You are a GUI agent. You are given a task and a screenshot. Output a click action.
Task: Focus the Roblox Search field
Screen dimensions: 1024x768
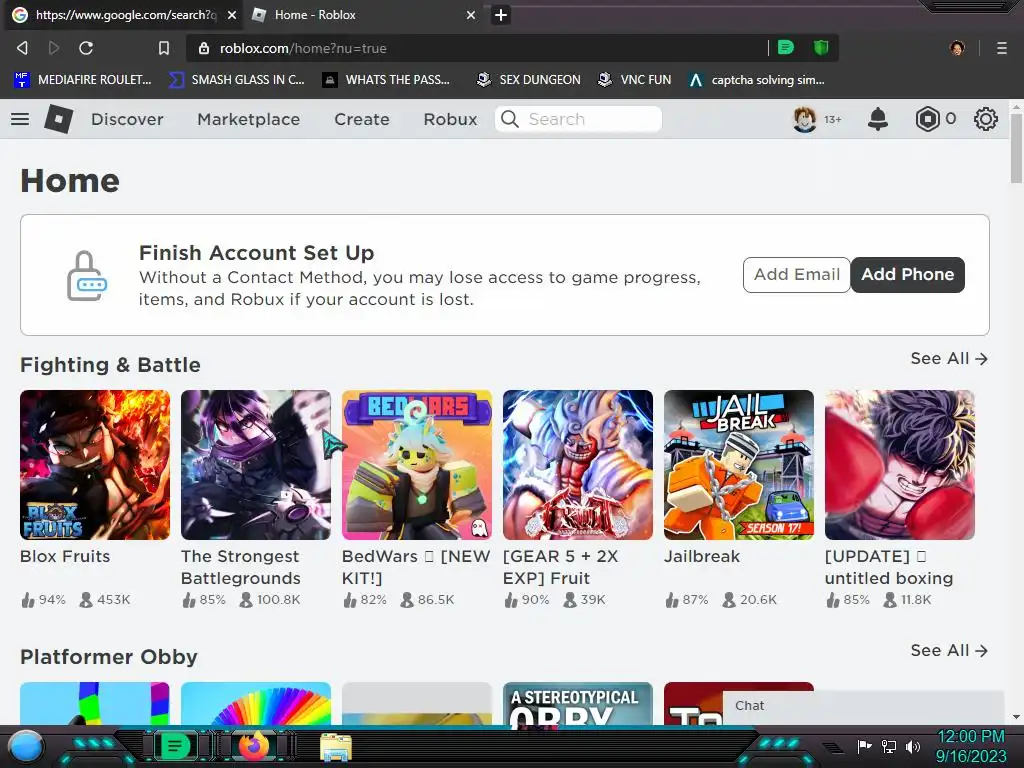pos(579,119)
